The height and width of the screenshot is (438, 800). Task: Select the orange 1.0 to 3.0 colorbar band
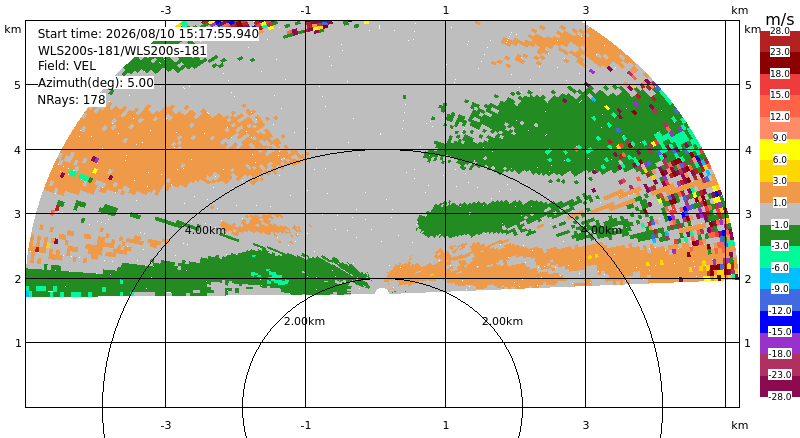[x=780, y=192]
